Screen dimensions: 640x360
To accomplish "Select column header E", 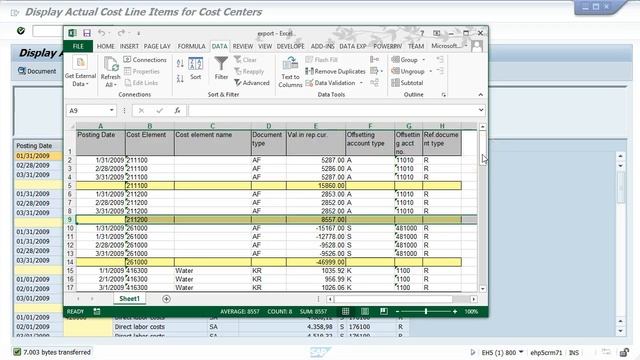I will (316, 126).
